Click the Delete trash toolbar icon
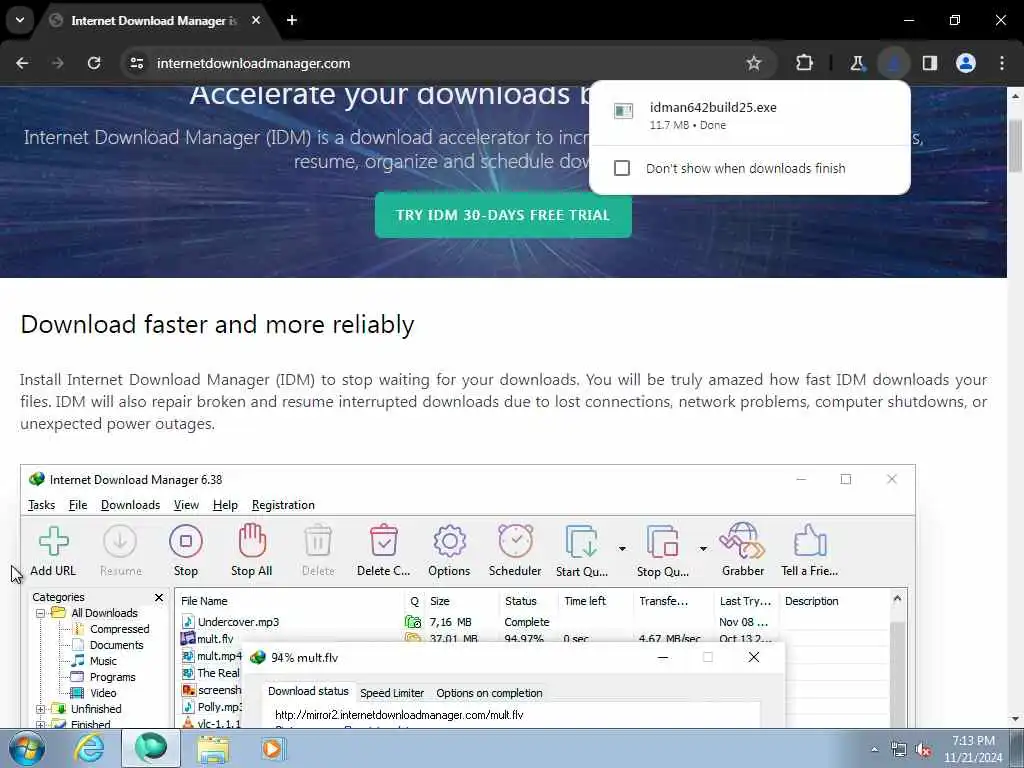1024x768 pixels. (x=318, y=541)
